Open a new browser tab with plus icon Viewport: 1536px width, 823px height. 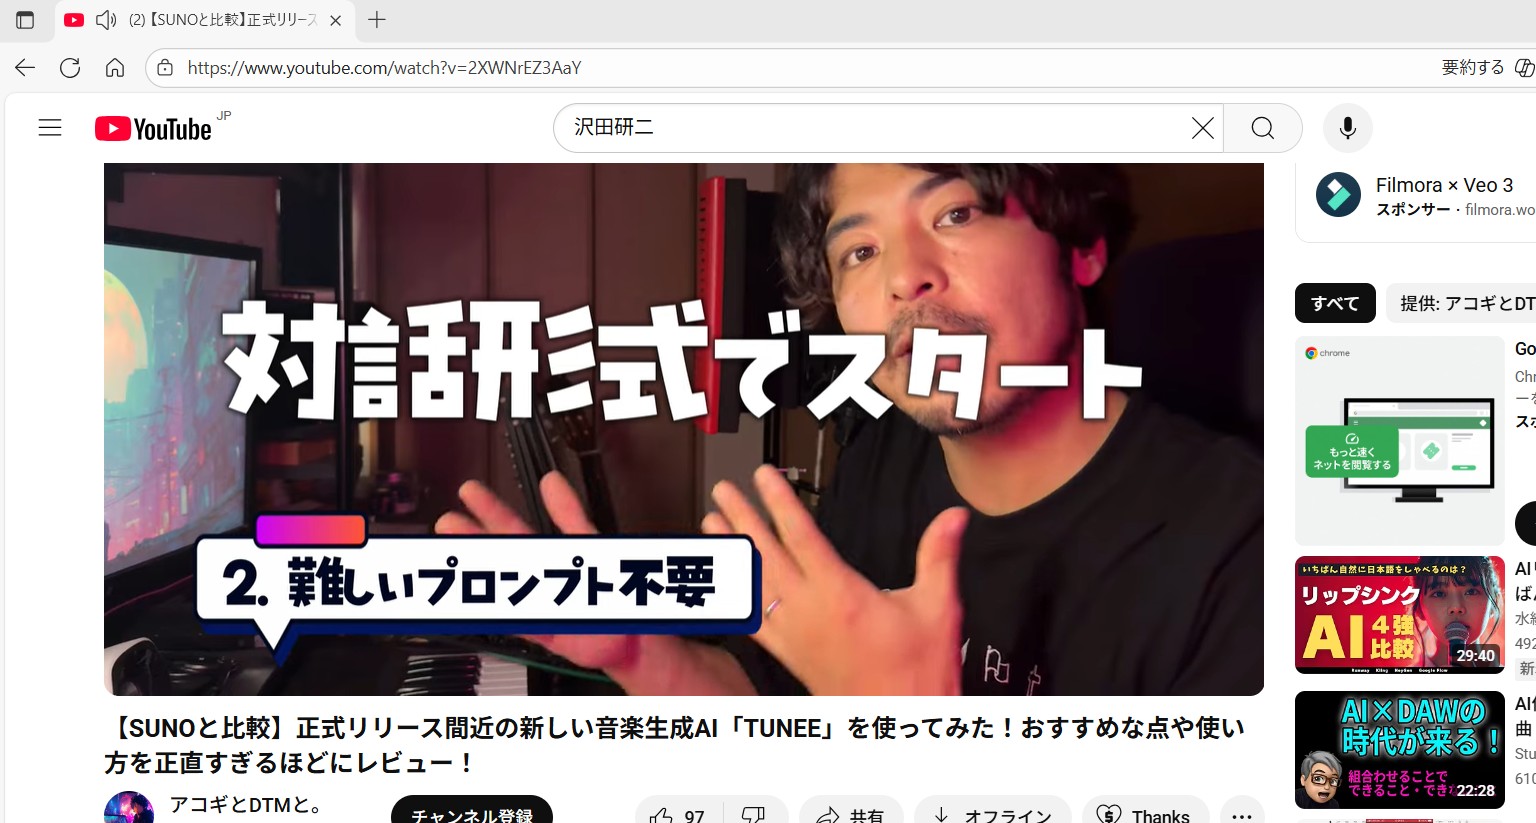(377, 20)
